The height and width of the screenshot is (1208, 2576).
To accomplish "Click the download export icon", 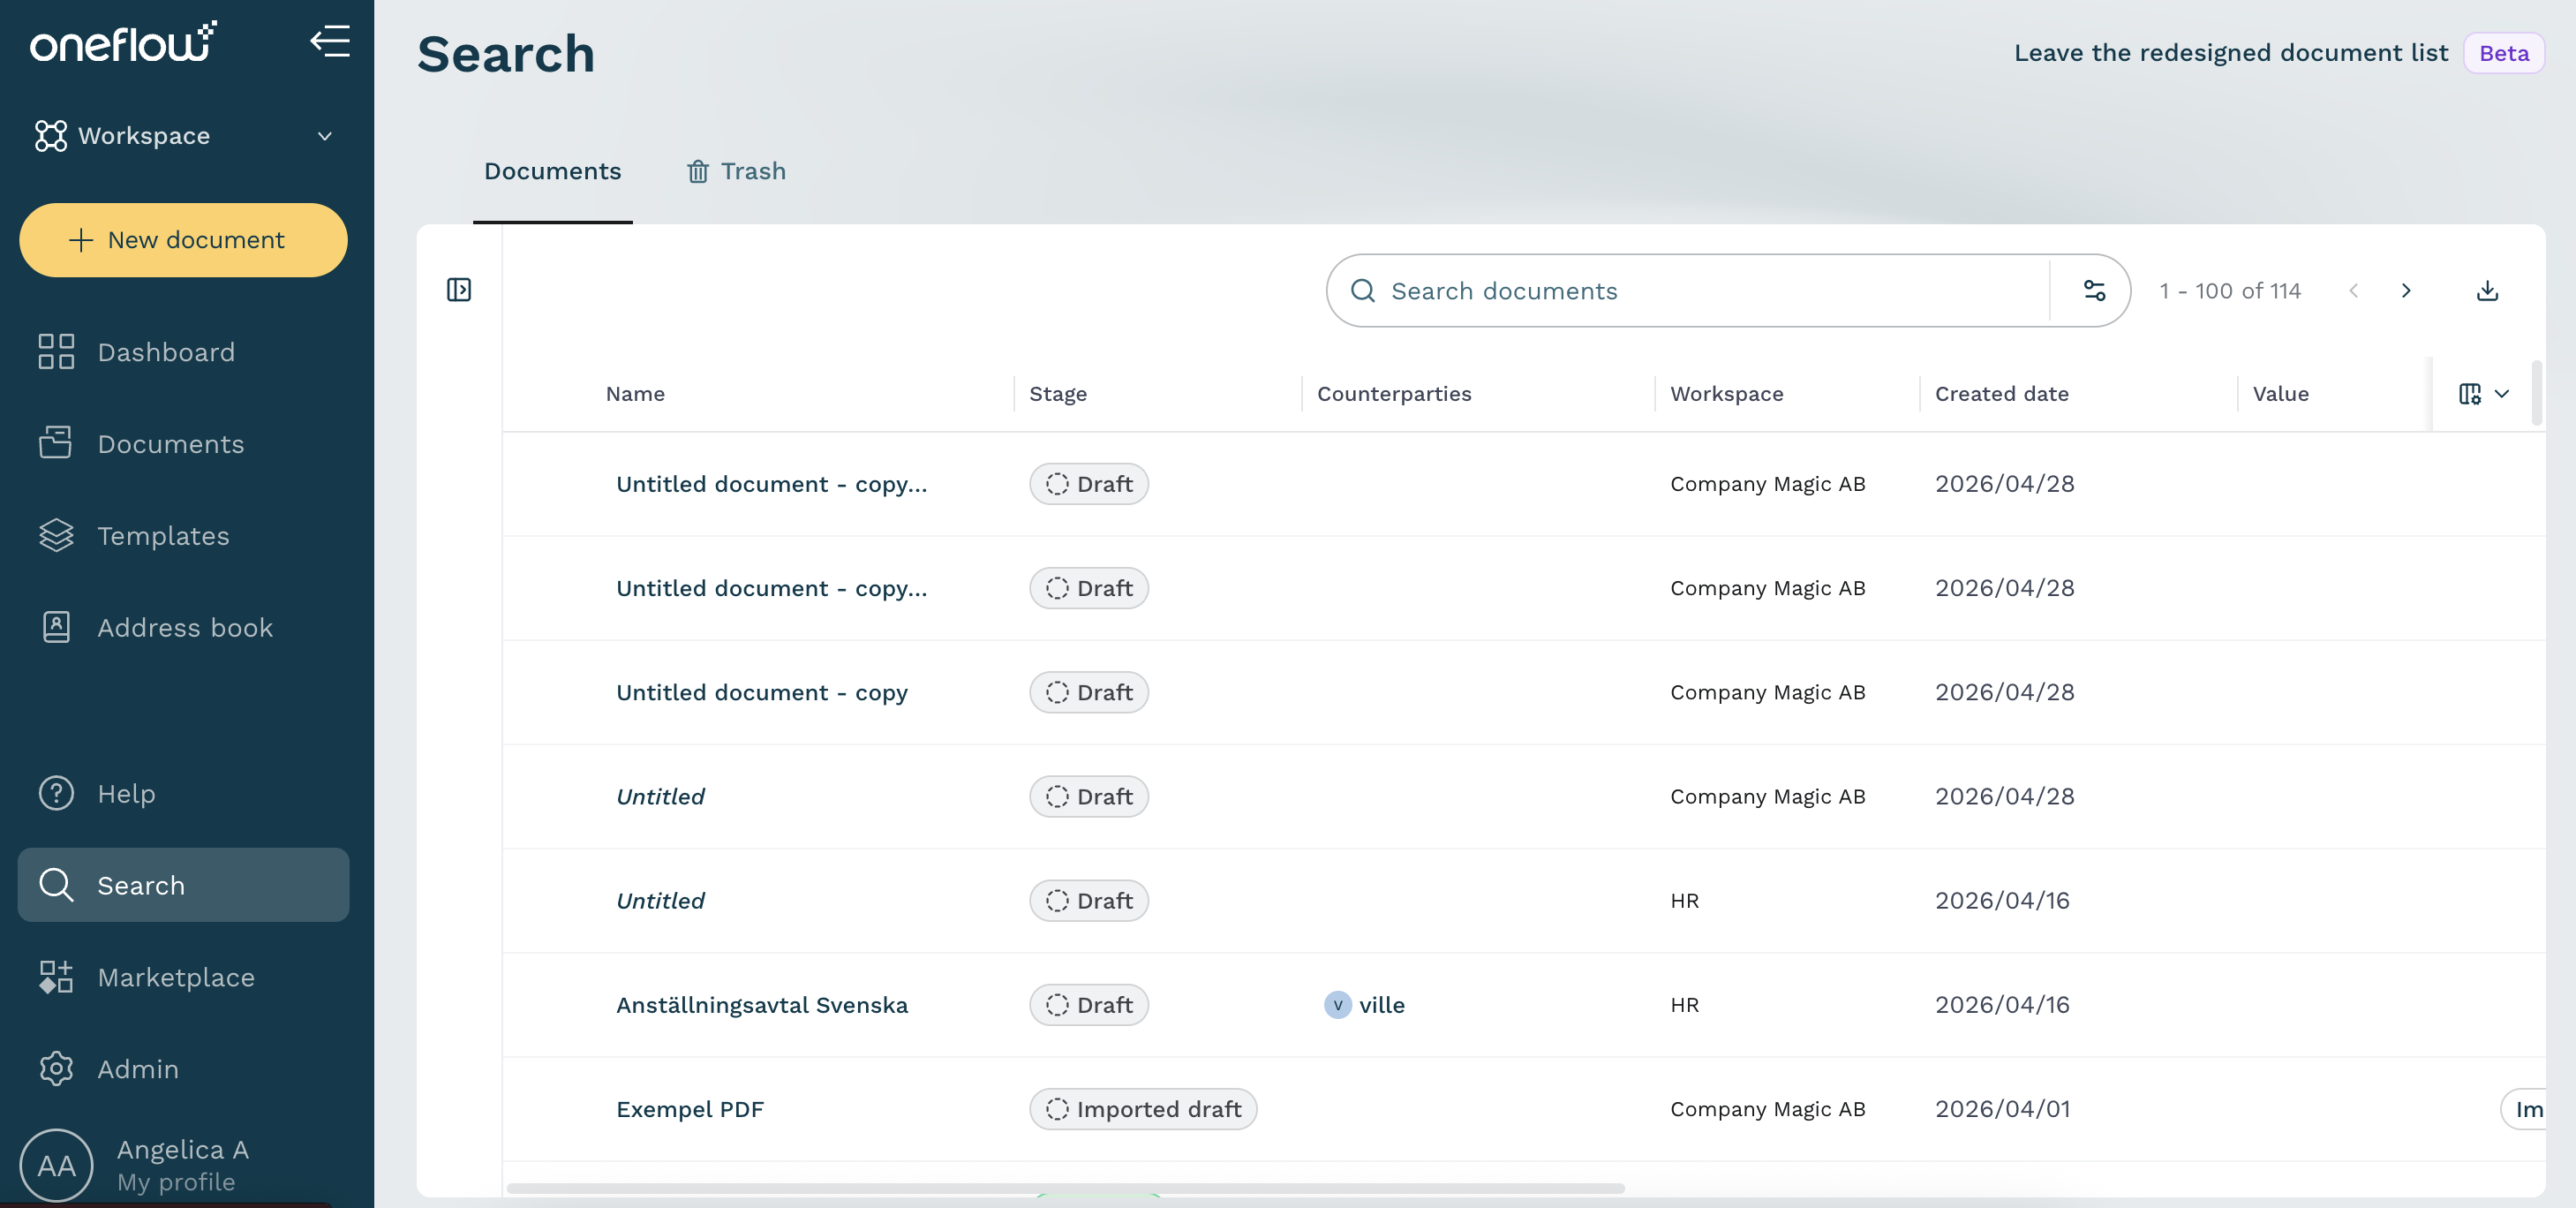I will (2488, 291).
